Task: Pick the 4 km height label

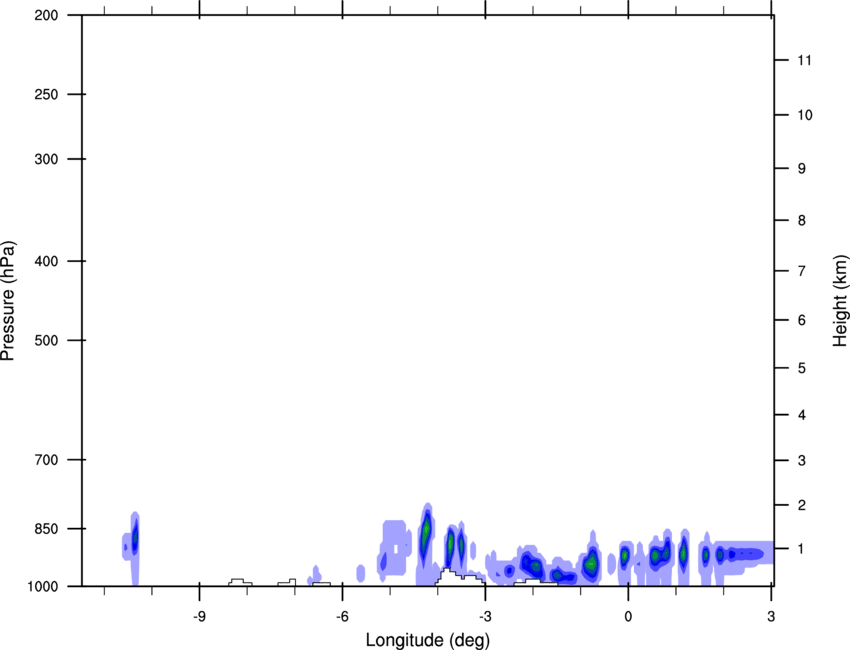Action: [x=802, y=415]
